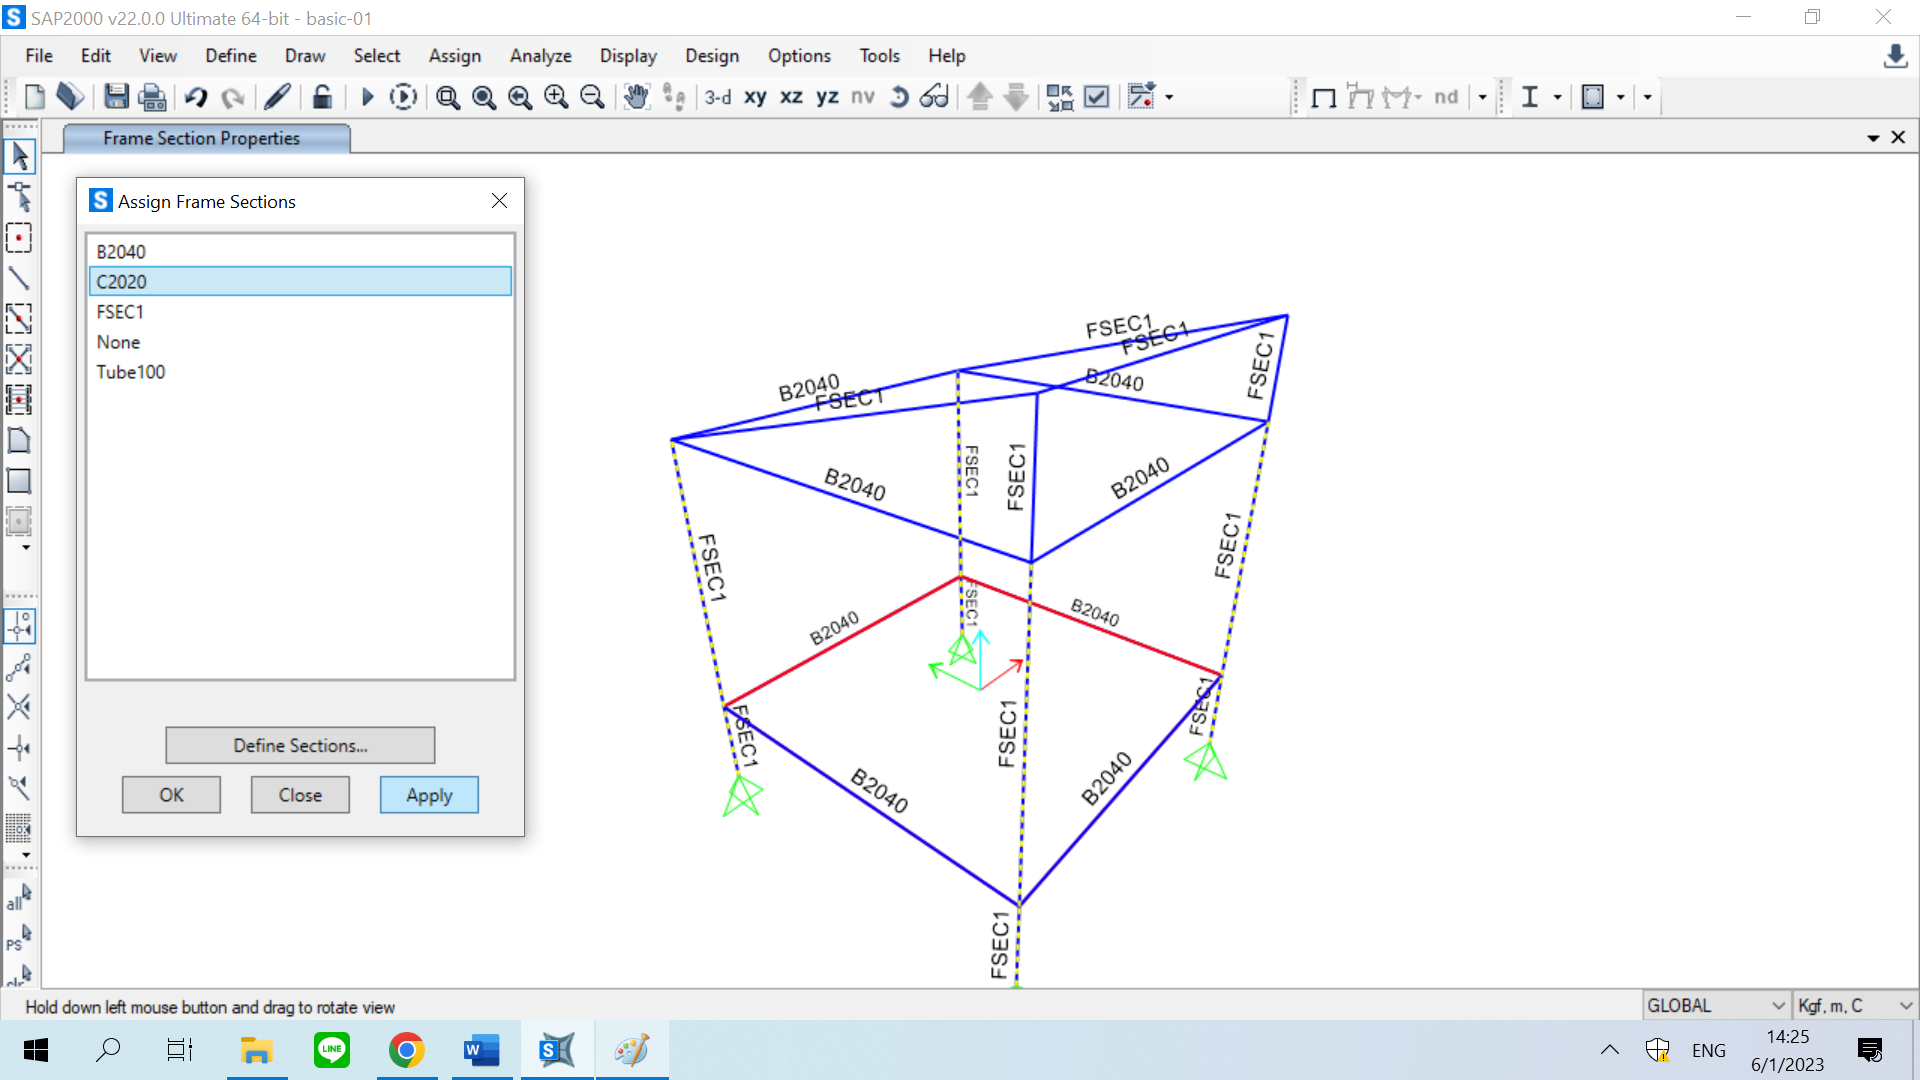Image resolution: width=1920 pixels, height=1080 pixels.
Task: Click the Run Analysis play icon
Action: click(x=367, y=97)
